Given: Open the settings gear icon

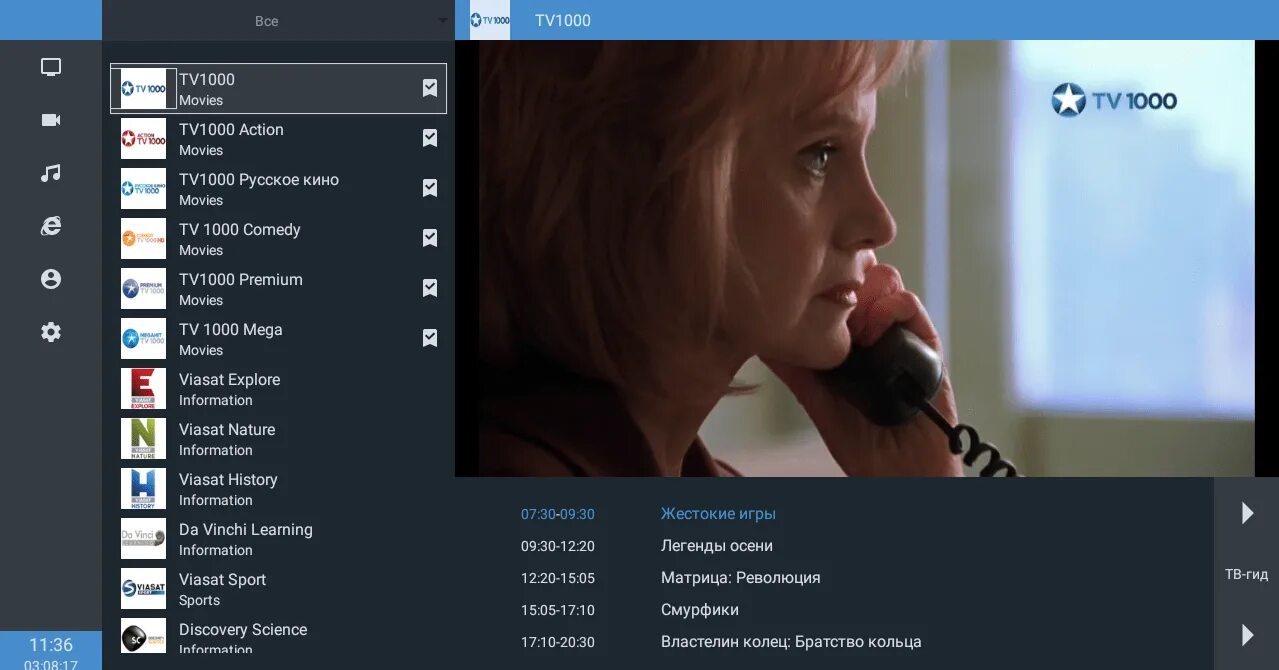Looking at the screenshot, I should point(51,332).
